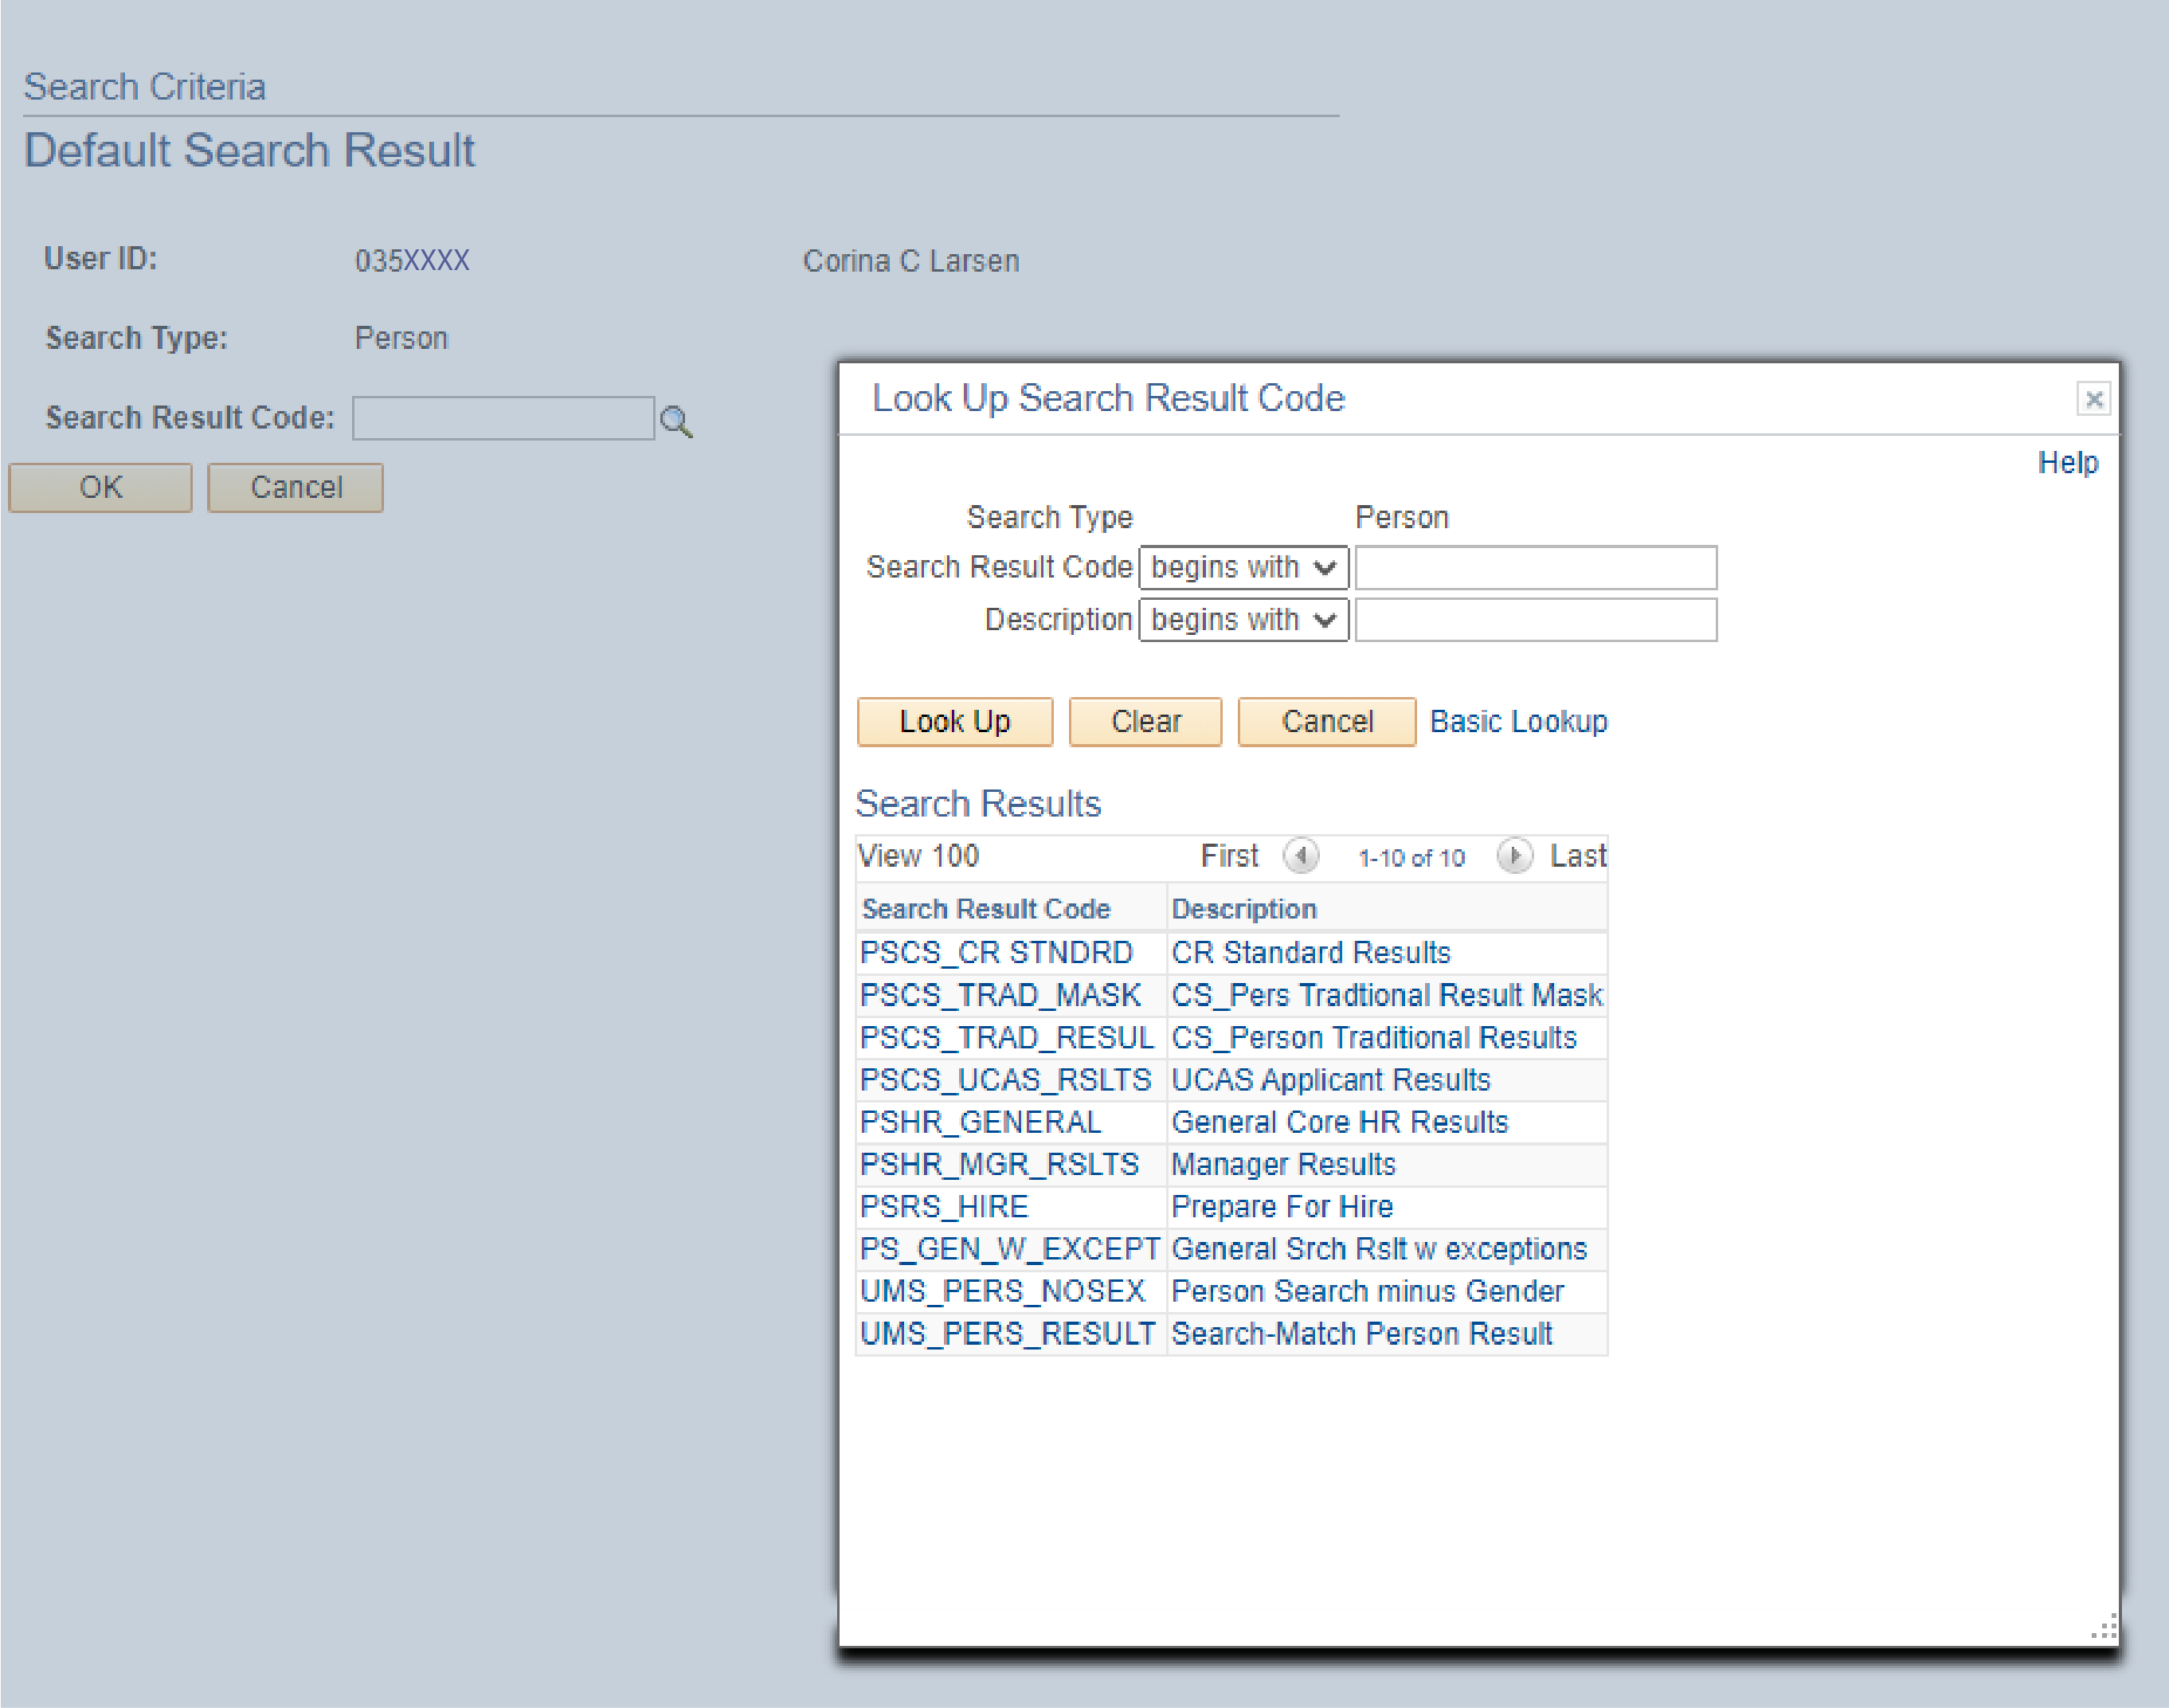The height and width of the screenshot is (1708, 2169).
Task: Click CS_Person Traditional Results description
Action: coord(1374,1038)
